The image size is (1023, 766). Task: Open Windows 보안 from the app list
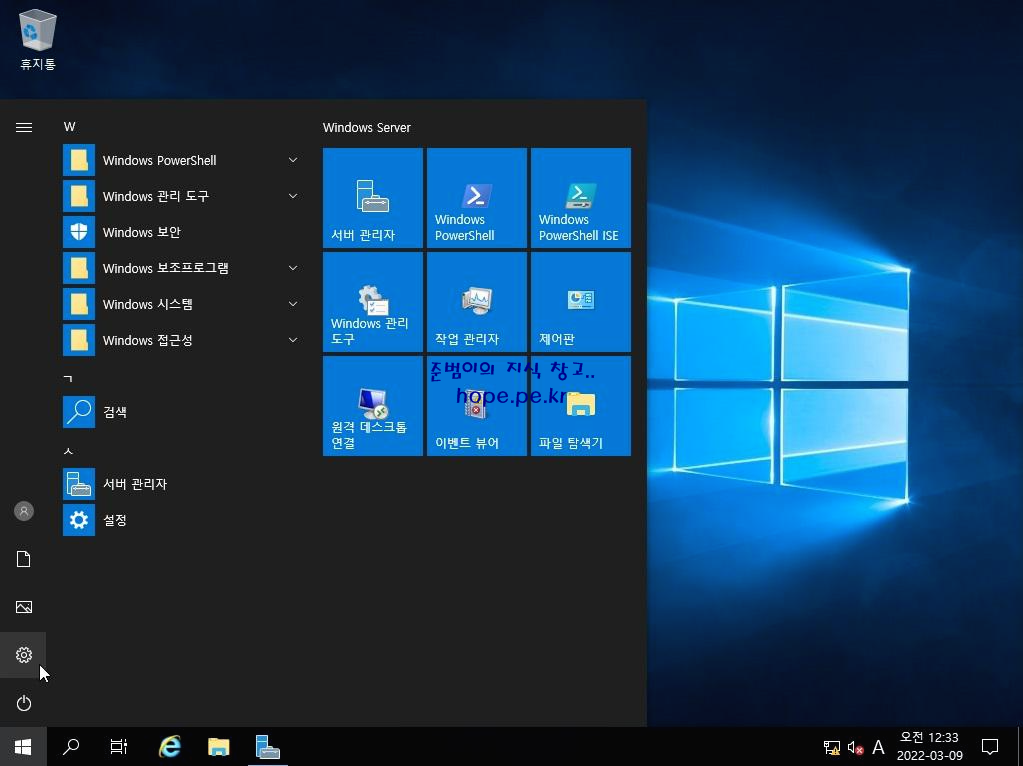181,232
